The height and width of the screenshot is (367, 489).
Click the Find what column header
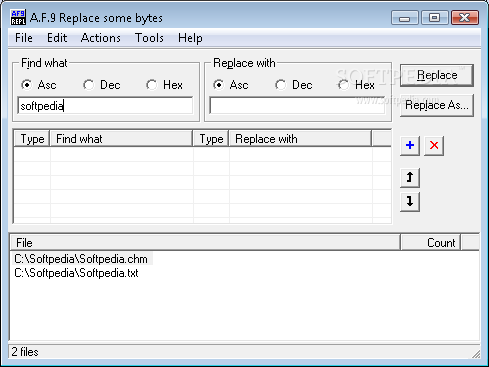(121, 139)
